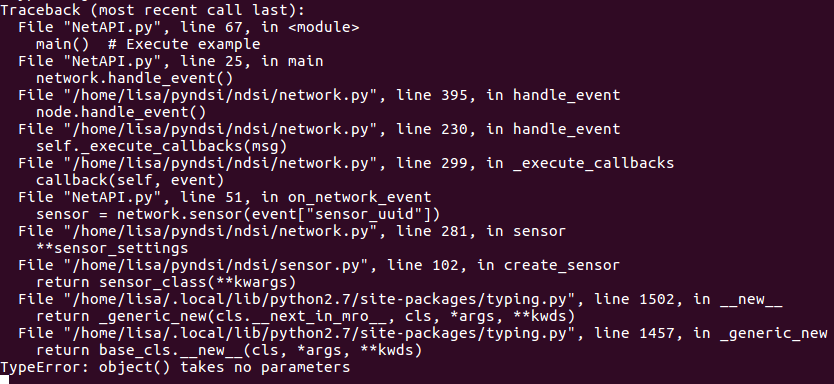Click the NetAPI.py line 25 in main entry
Screen dimensions: 834x384
tap(171, 61)
